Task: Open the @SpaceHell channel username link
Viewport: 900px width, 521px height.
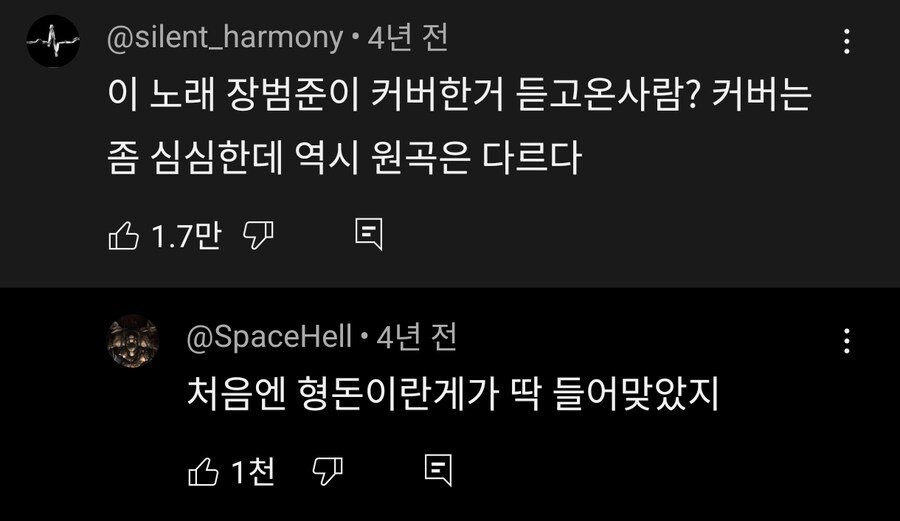Action: [269, 337]
